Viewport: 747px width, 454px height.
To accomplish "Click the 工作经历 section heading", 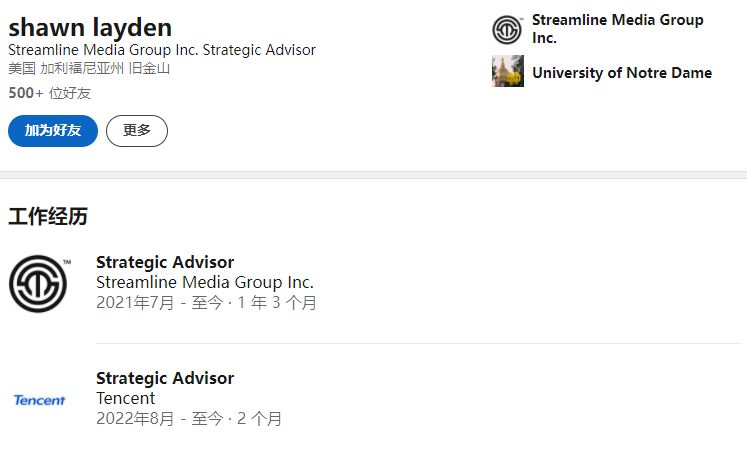I will pyautogui.click(x=48, y=217).
